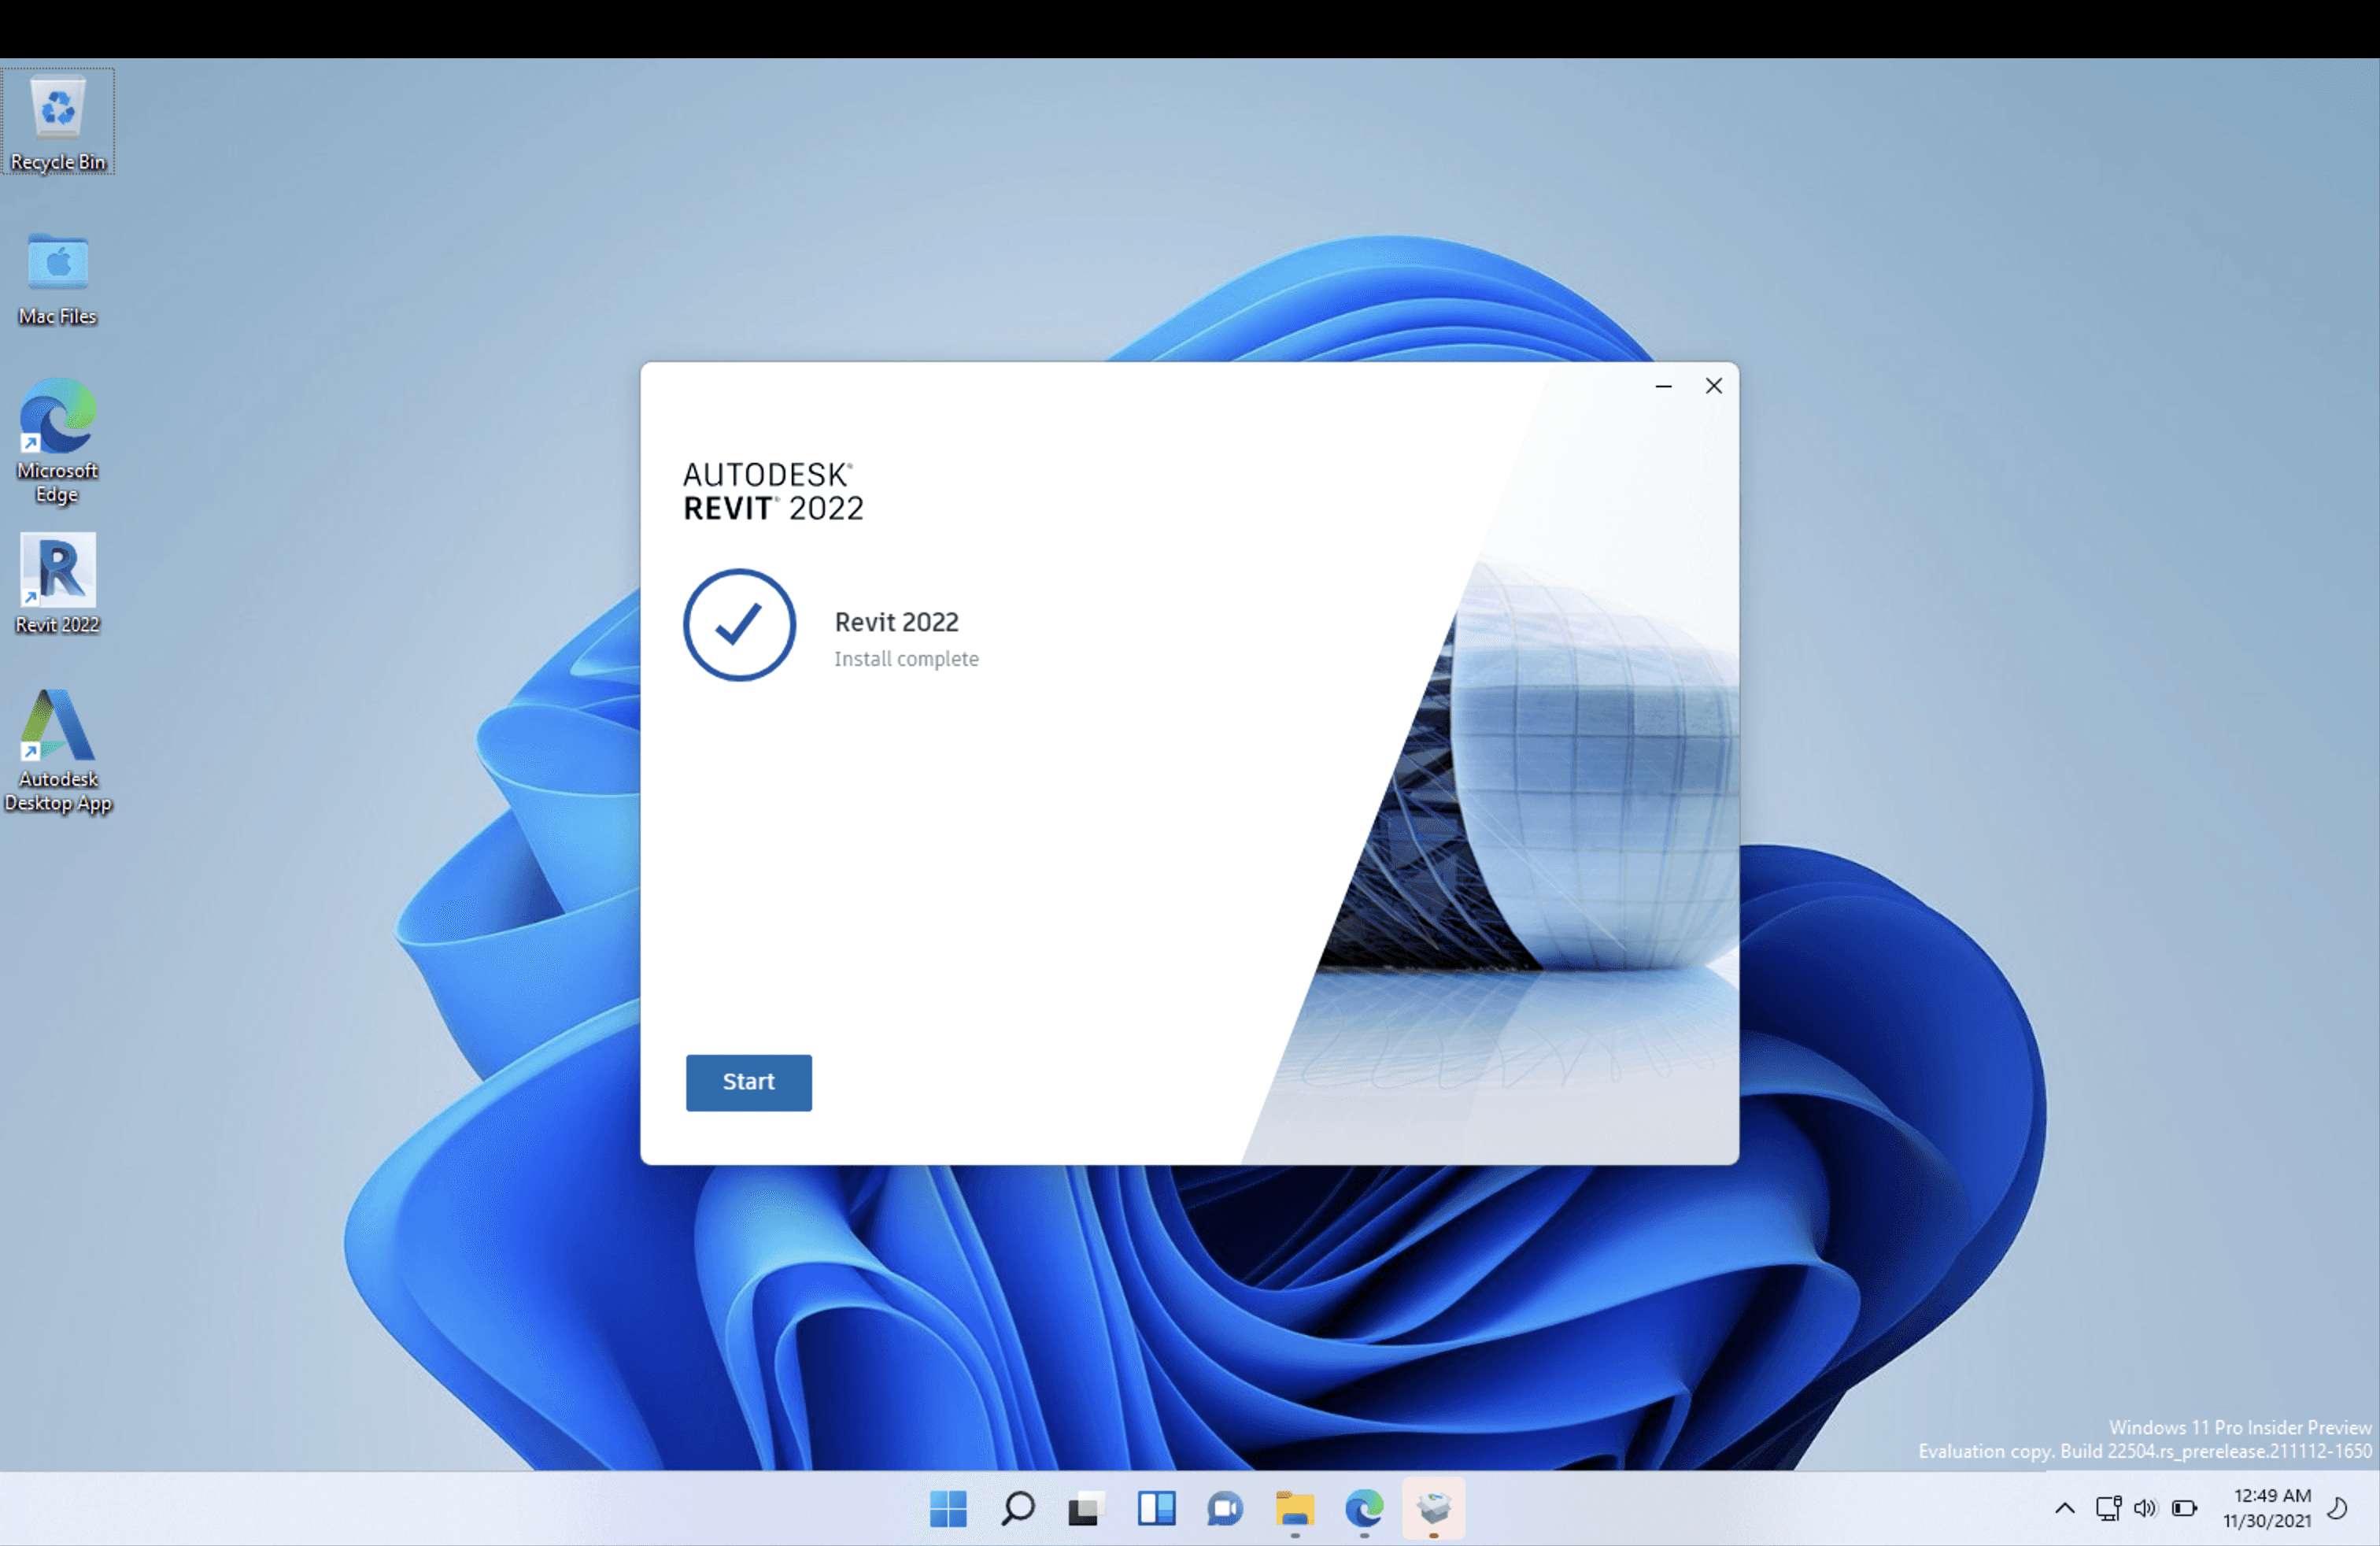Click the taskbar Search icon
The image size is (2380, 1546).
(1017, 1508)
